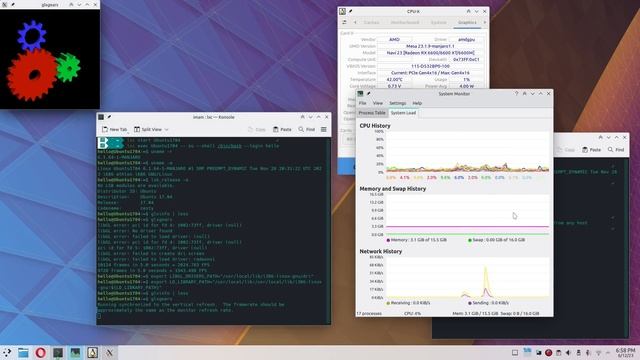The width and height of the screenshot is (640, 360).
Task: Click the X icon in glxgears title bar
Action: point(4,4)
